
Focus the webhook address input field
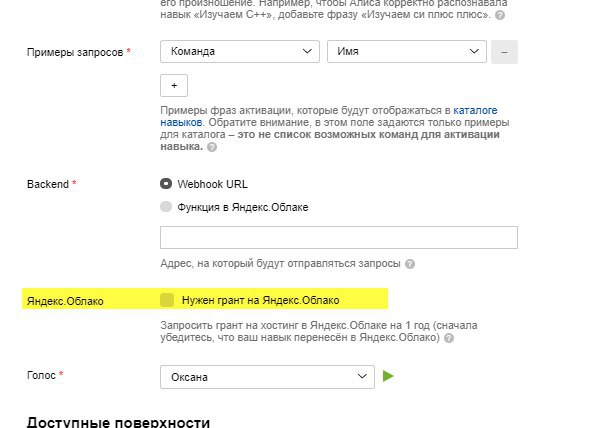339,237
